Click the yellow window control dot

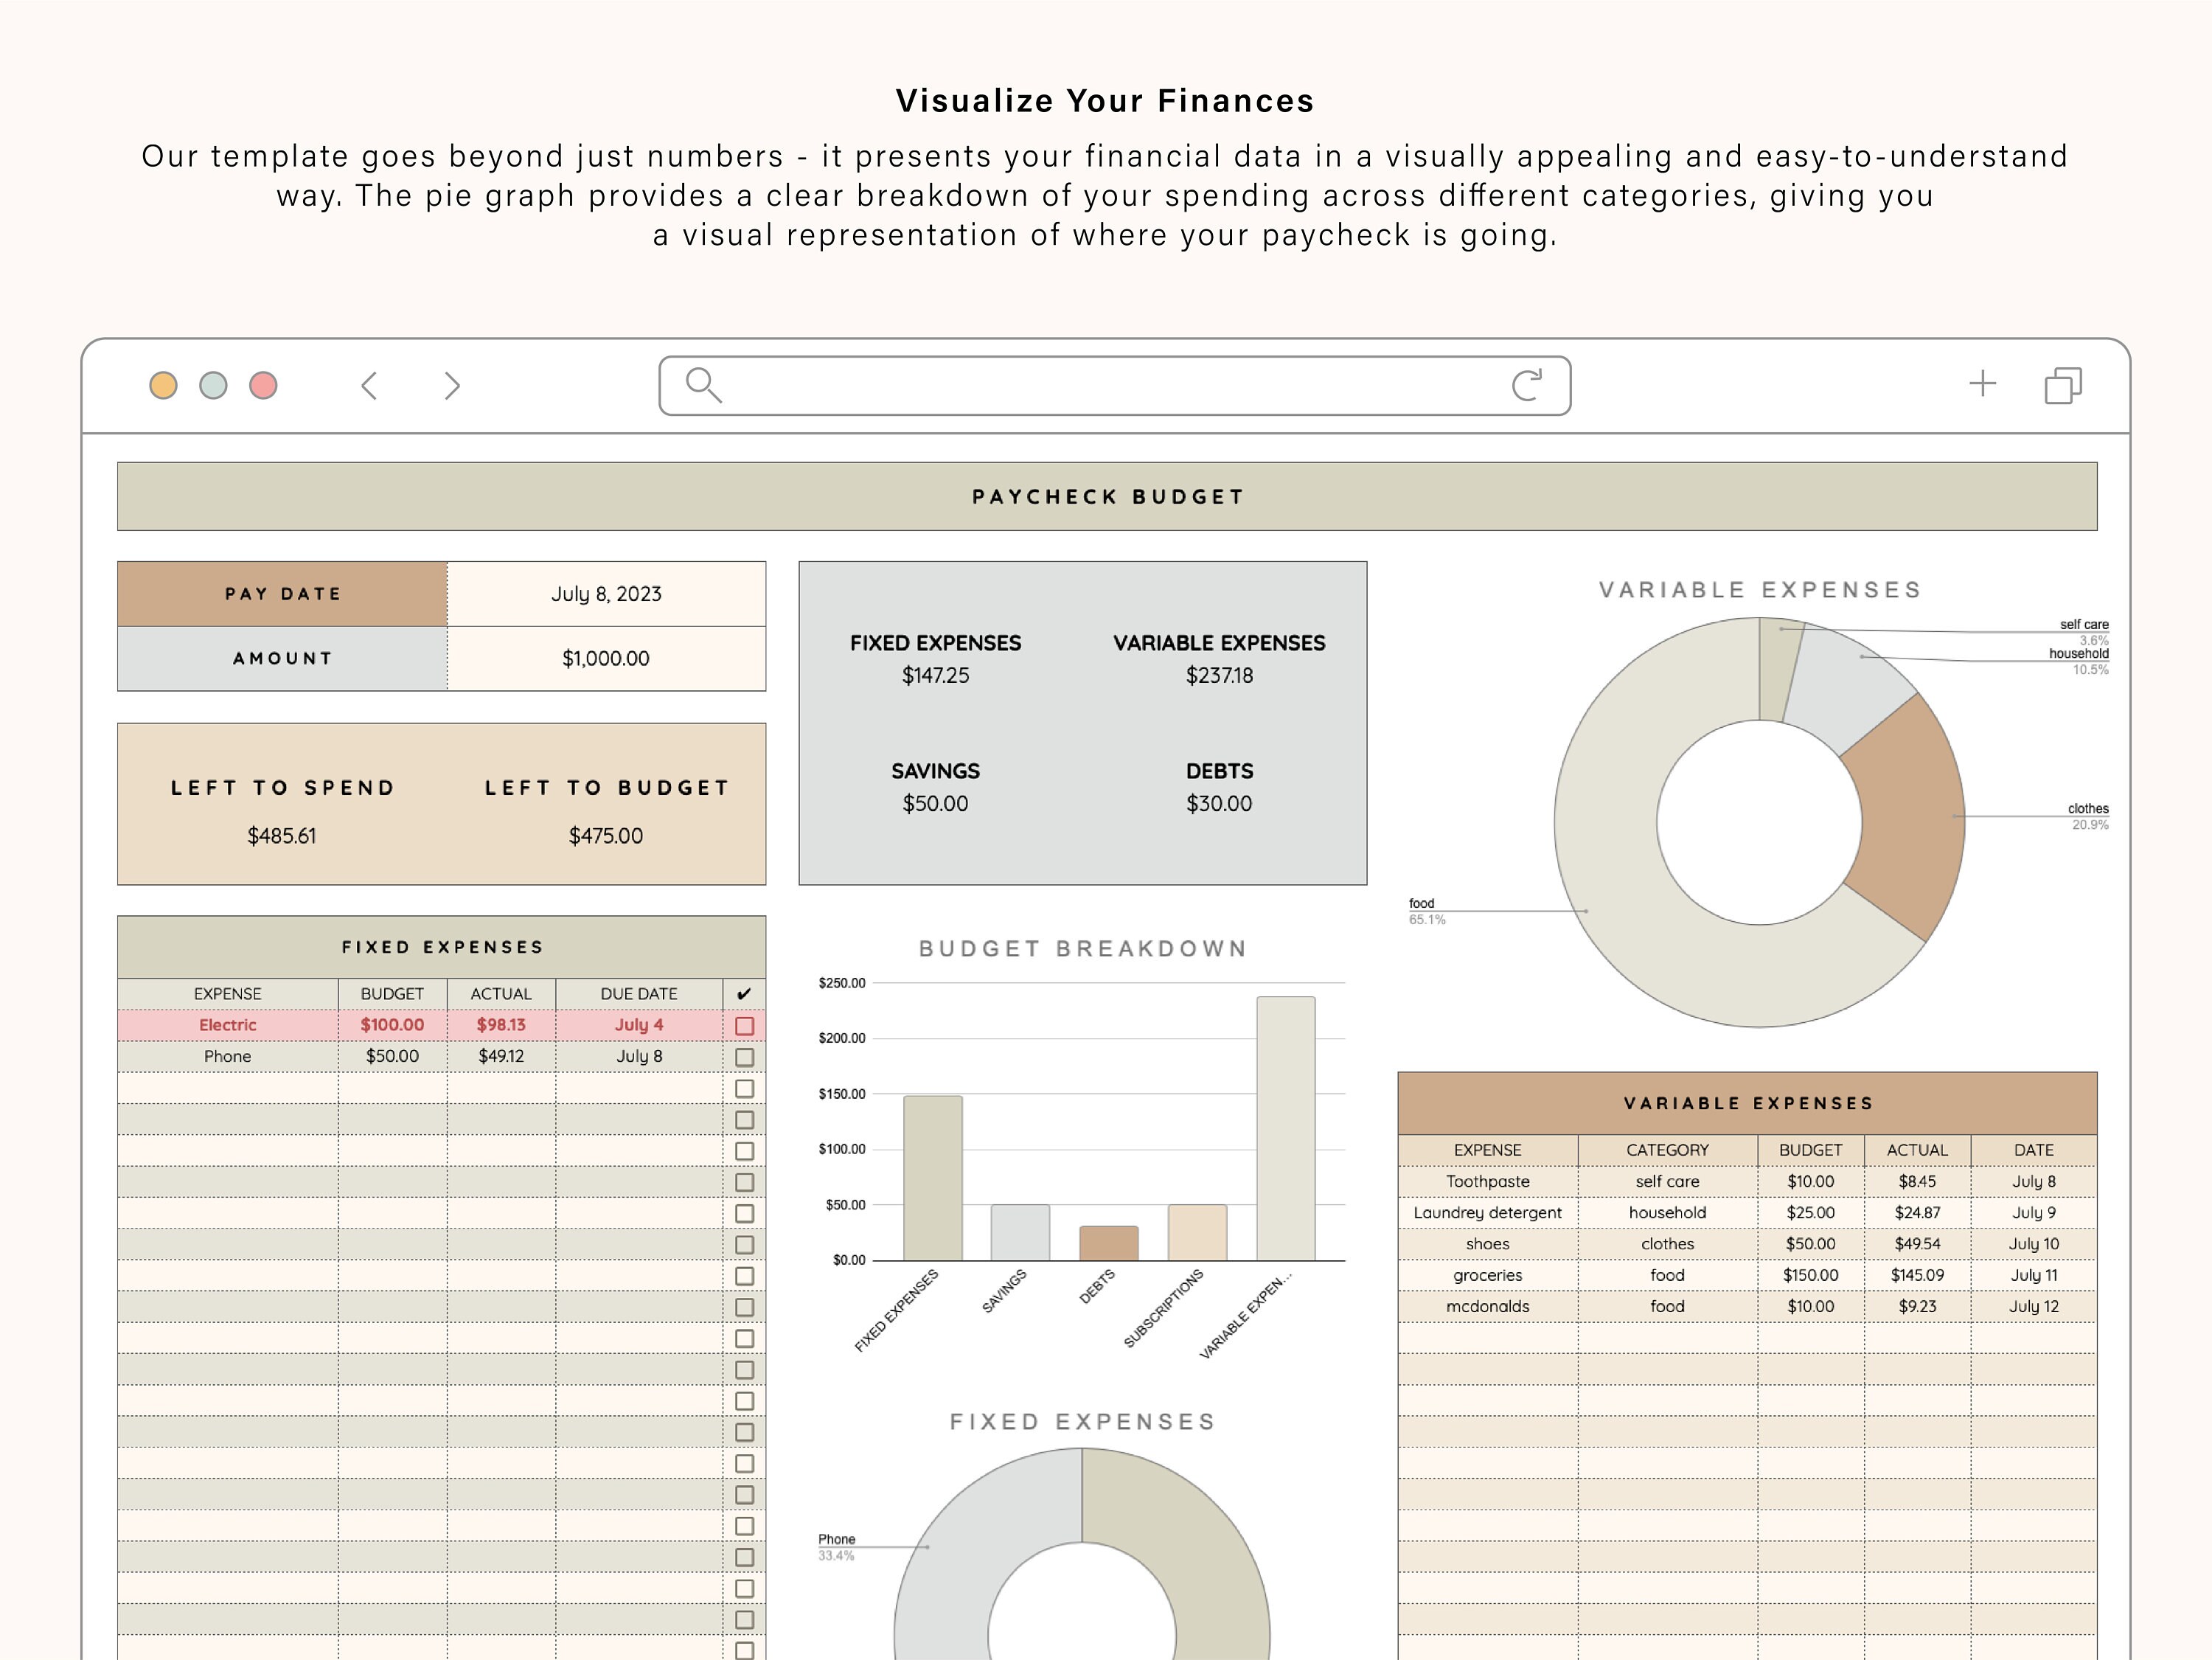point(163,386)
